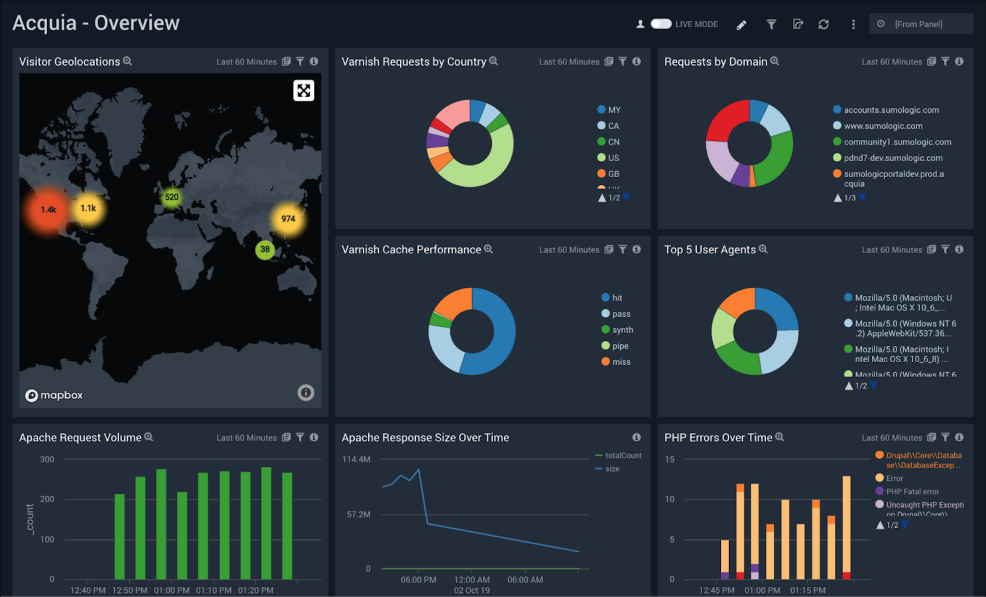Open the share/export icon in the top bar
Screen dimensions: 986x597
coord(797,23)
